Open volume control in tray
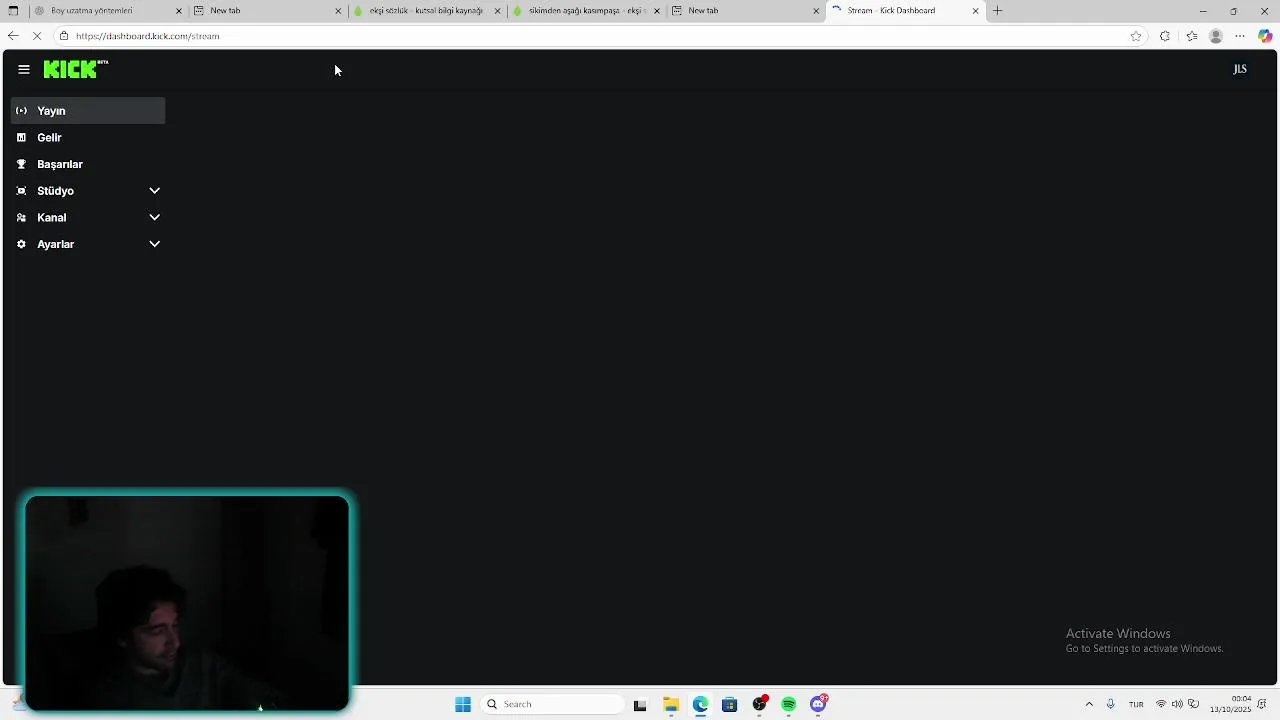Screen dimensions: 1280x720 (x=1177, y=704)
